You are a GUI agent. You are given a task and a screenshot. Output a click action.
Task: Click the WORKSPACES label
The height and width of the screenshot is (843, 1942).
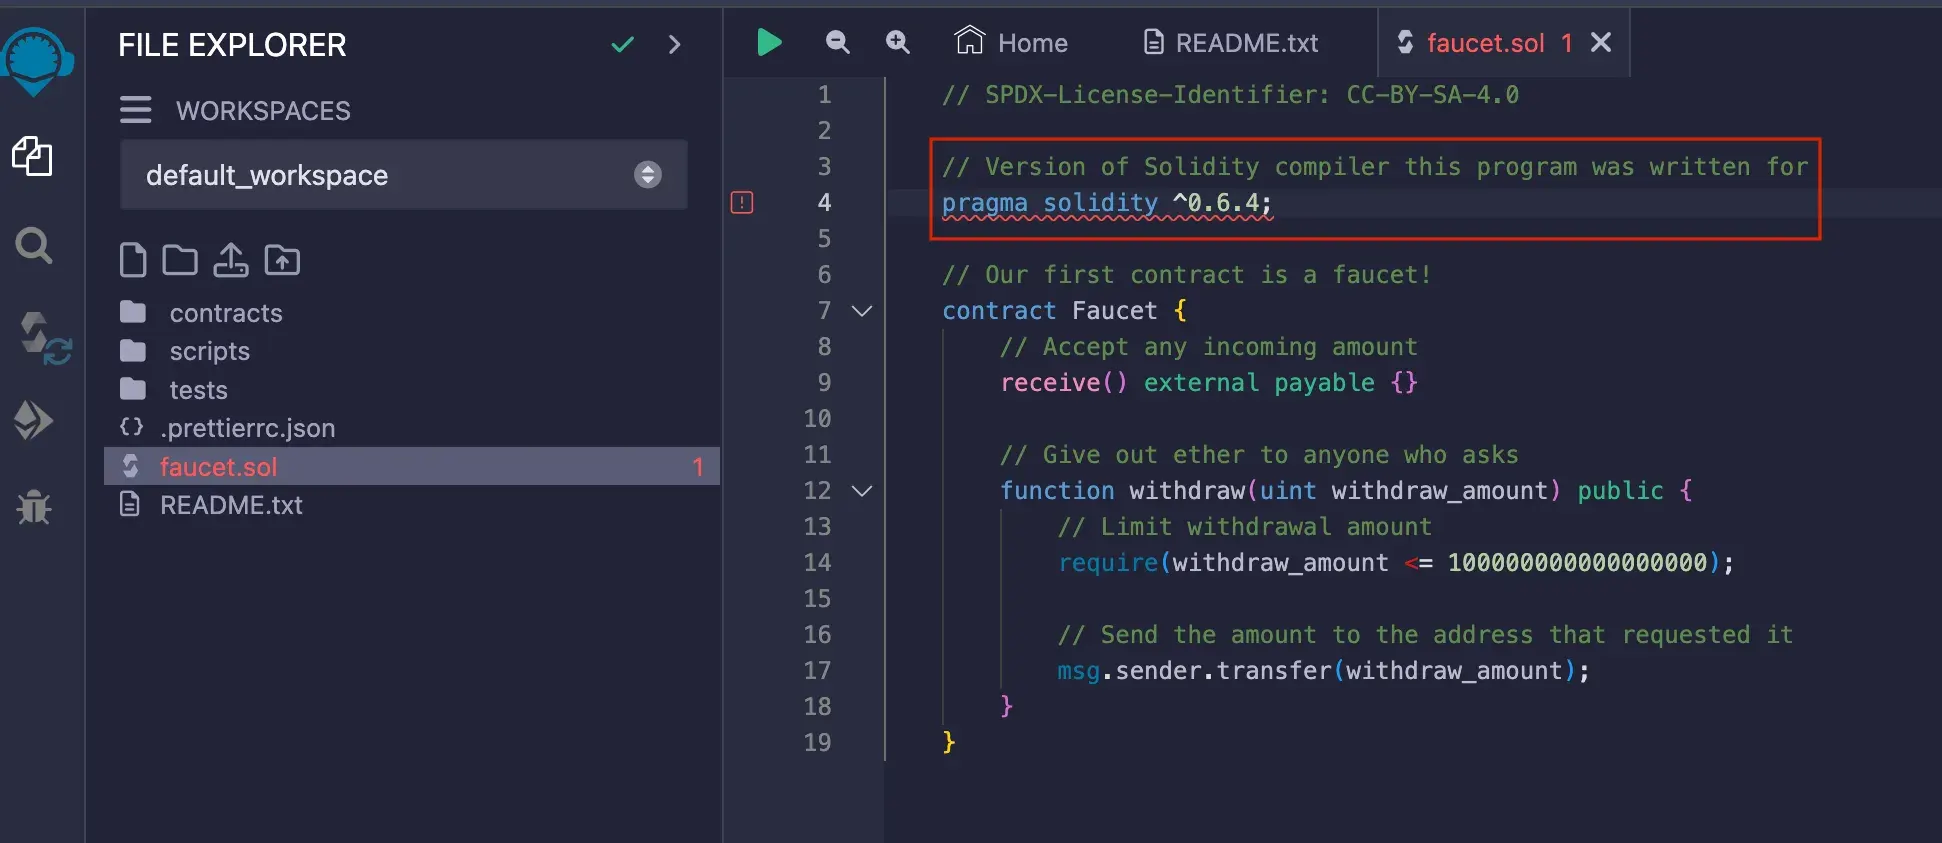(263, 110)
